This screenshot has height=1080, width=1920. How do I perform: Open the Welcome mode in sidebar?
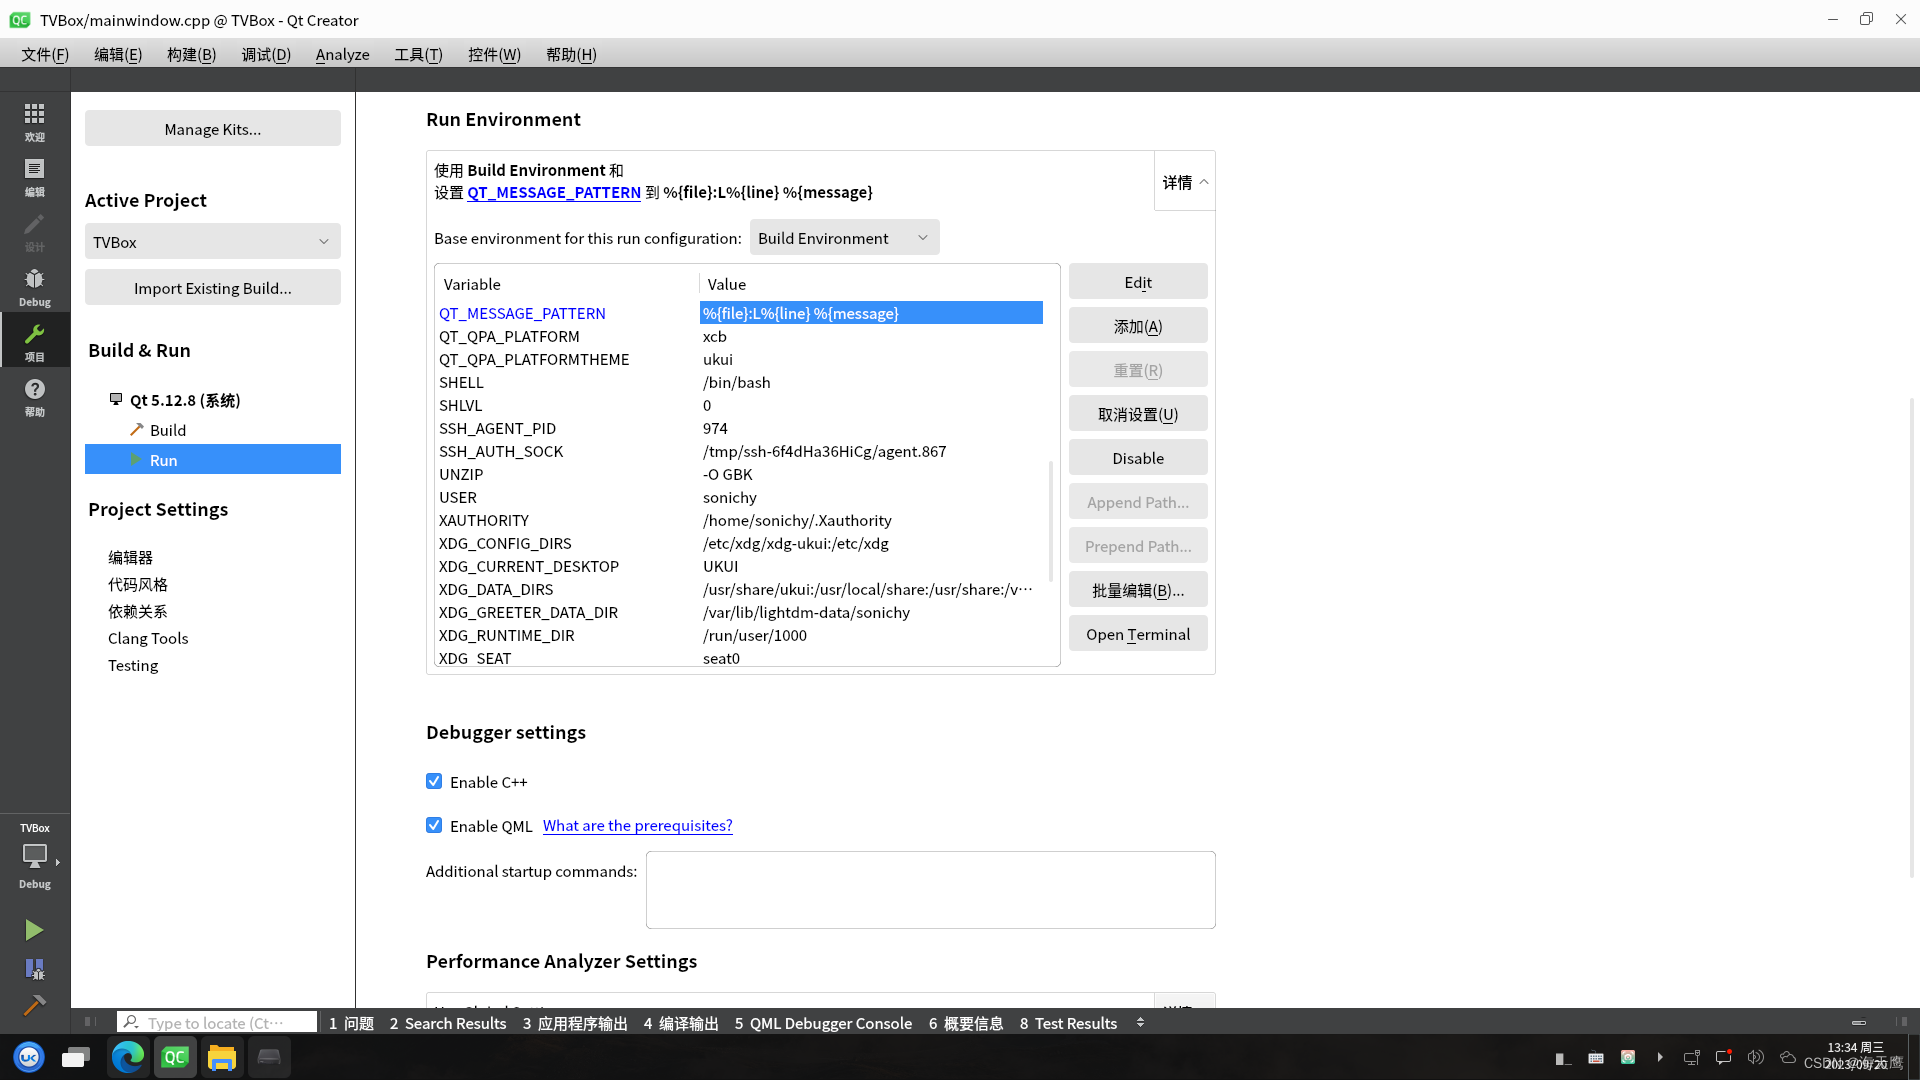[x=34, y=121]
